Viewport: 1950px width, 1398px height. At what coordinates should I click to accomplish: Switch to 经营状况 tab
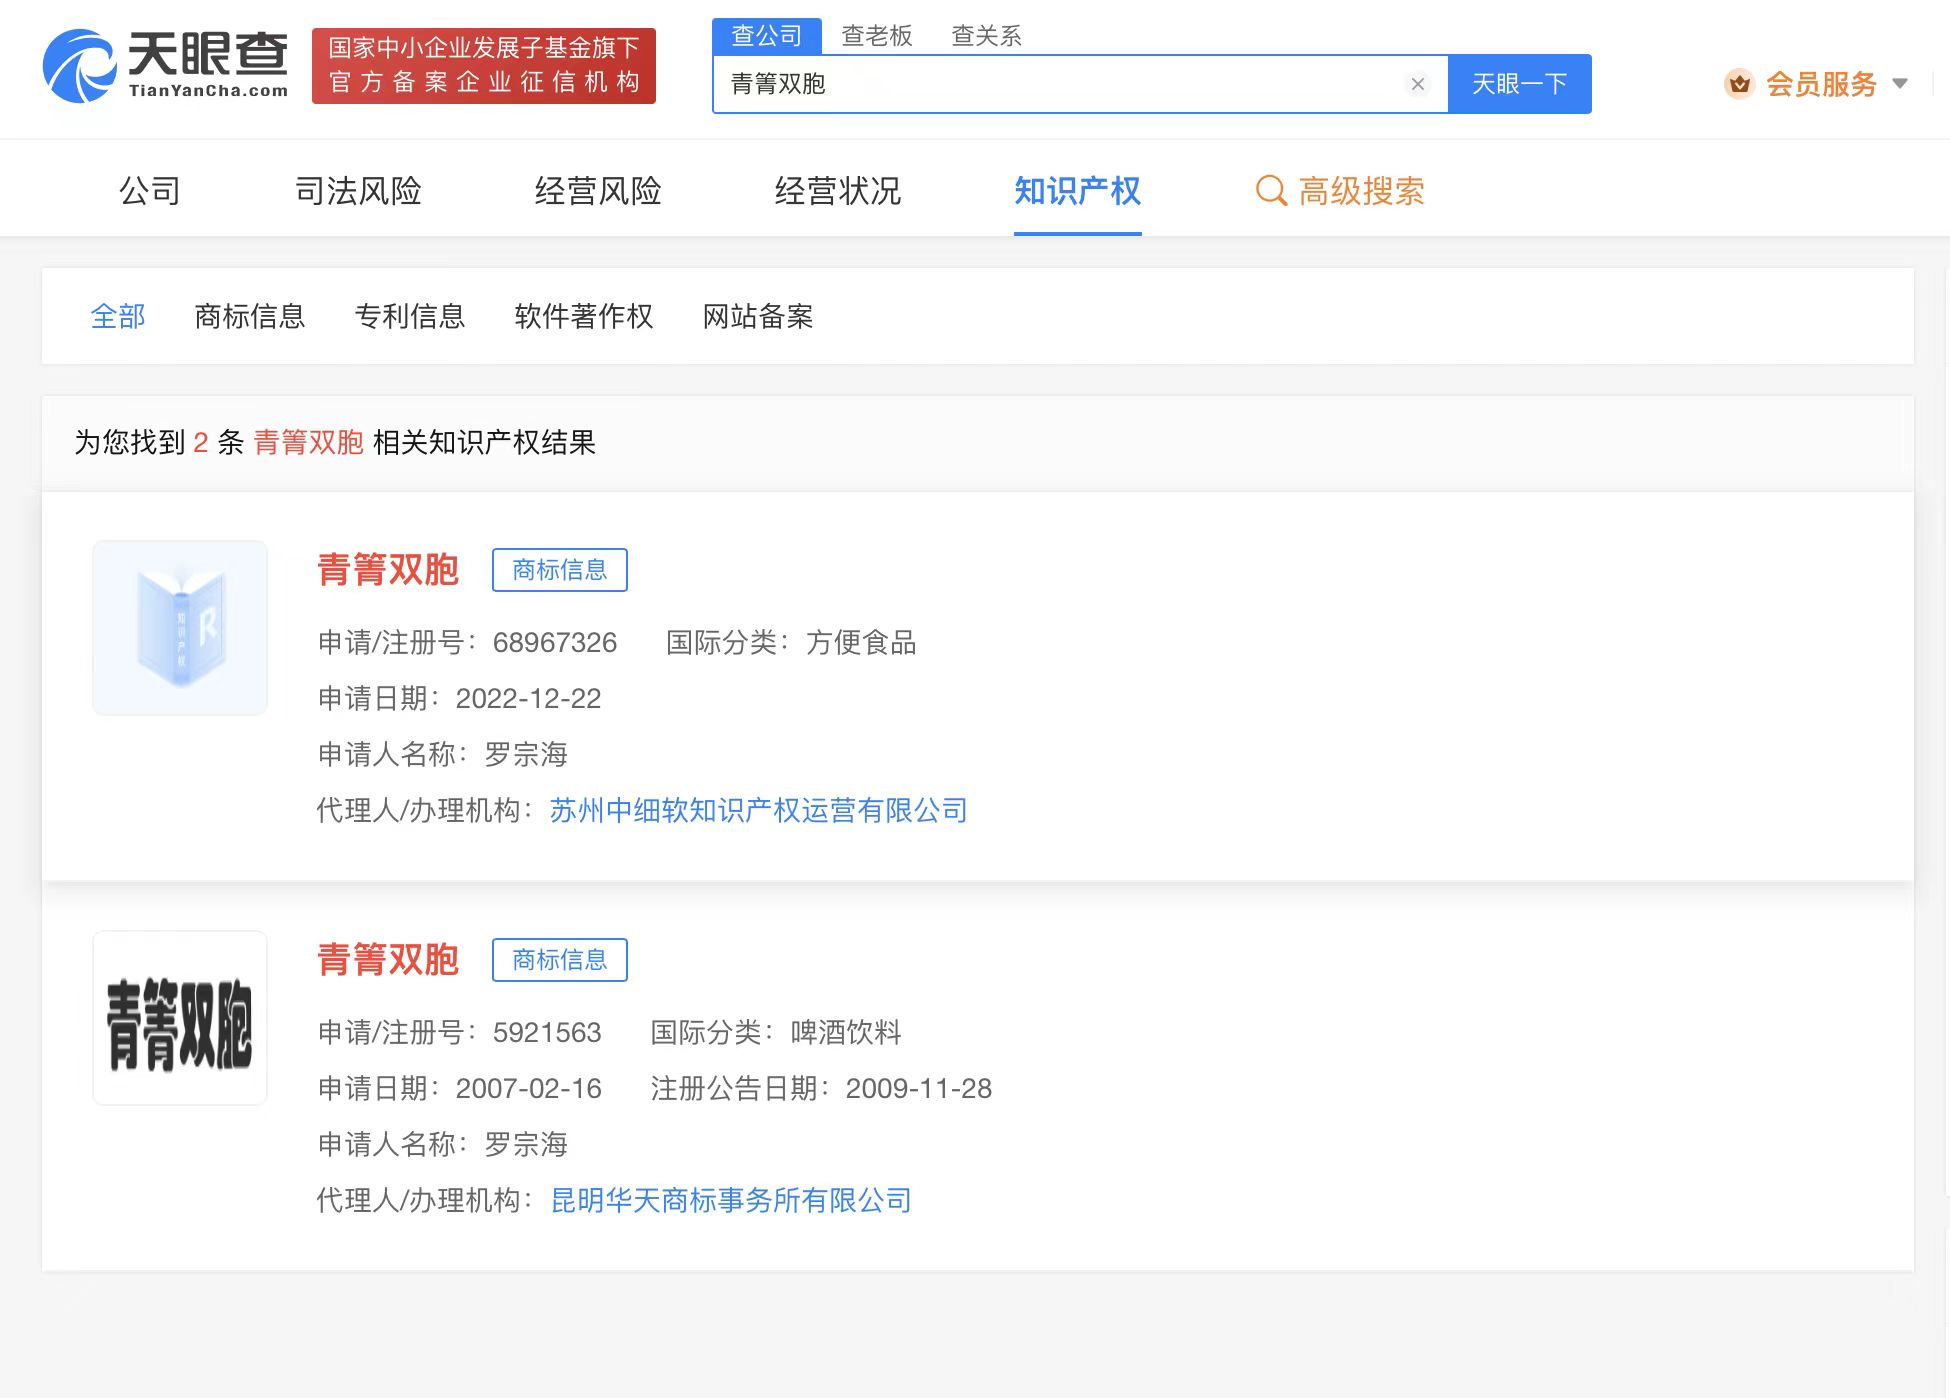[x=838, y=190]
